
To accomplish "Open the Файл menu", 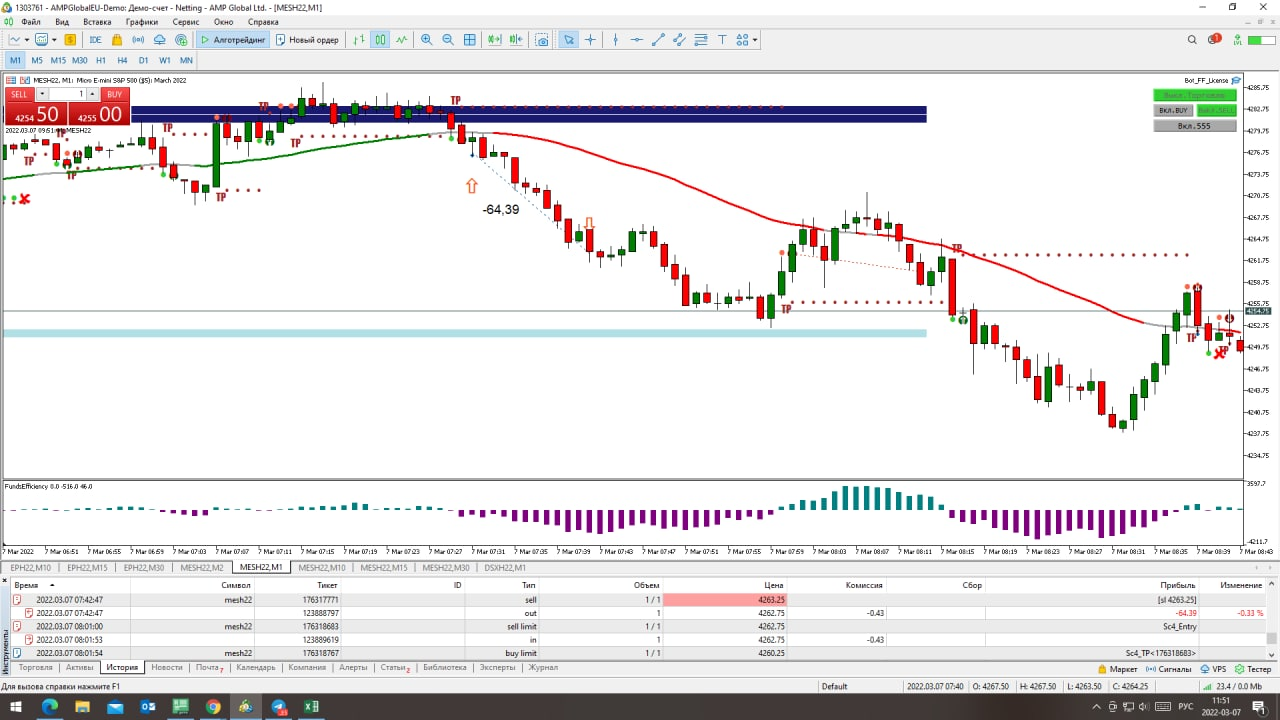I will [30, 21].
